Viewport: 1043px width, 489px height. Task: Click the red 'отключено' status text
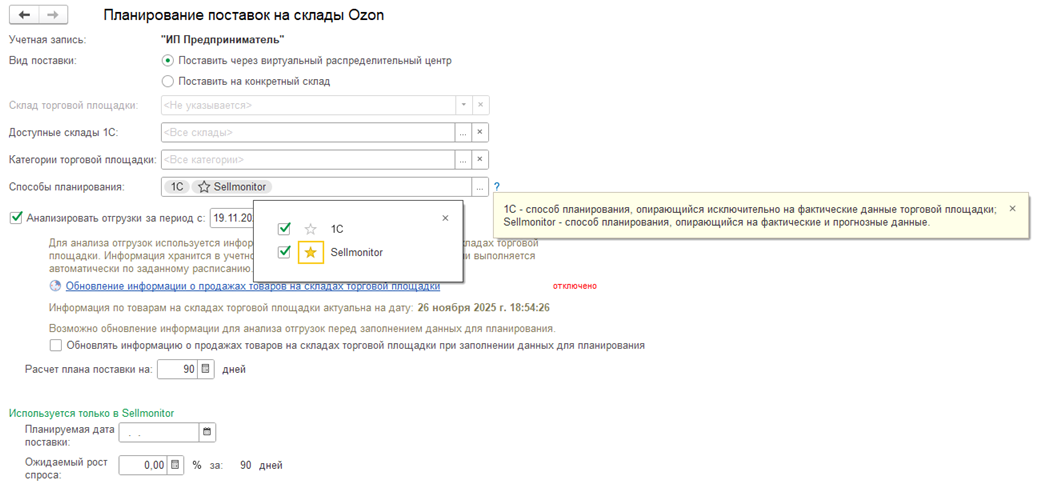575,286
